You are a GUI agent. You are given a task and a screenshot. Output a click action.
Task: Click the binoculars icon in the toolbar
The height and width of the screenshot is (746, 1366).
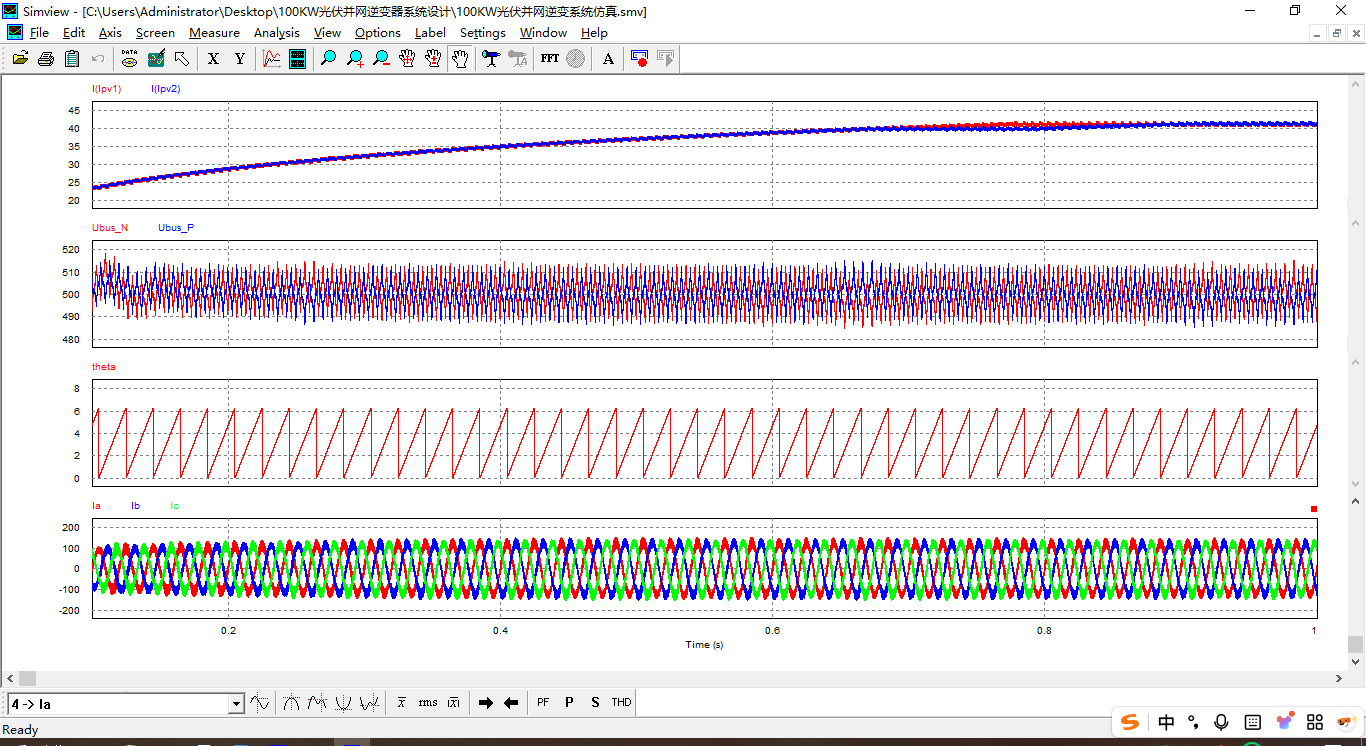(x=490, y=59)
